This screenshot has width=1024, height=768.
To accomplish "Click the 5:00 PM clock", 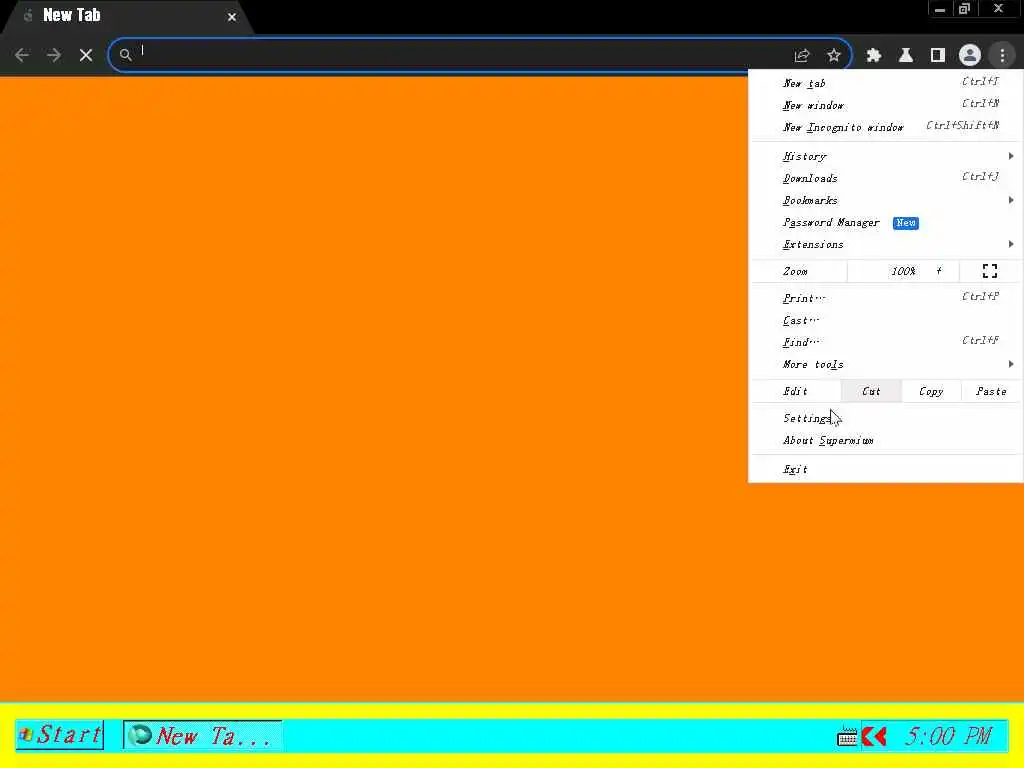I will [x=948, y=737].
